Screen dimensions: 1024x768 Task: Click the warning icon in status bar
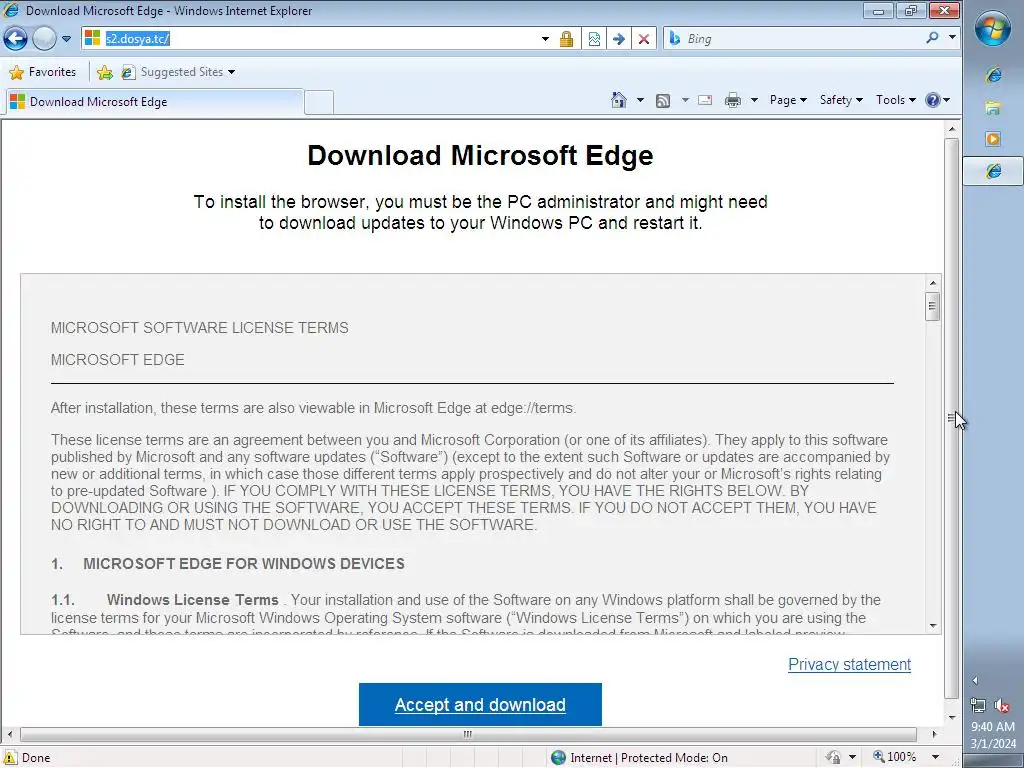click(10, 758)
